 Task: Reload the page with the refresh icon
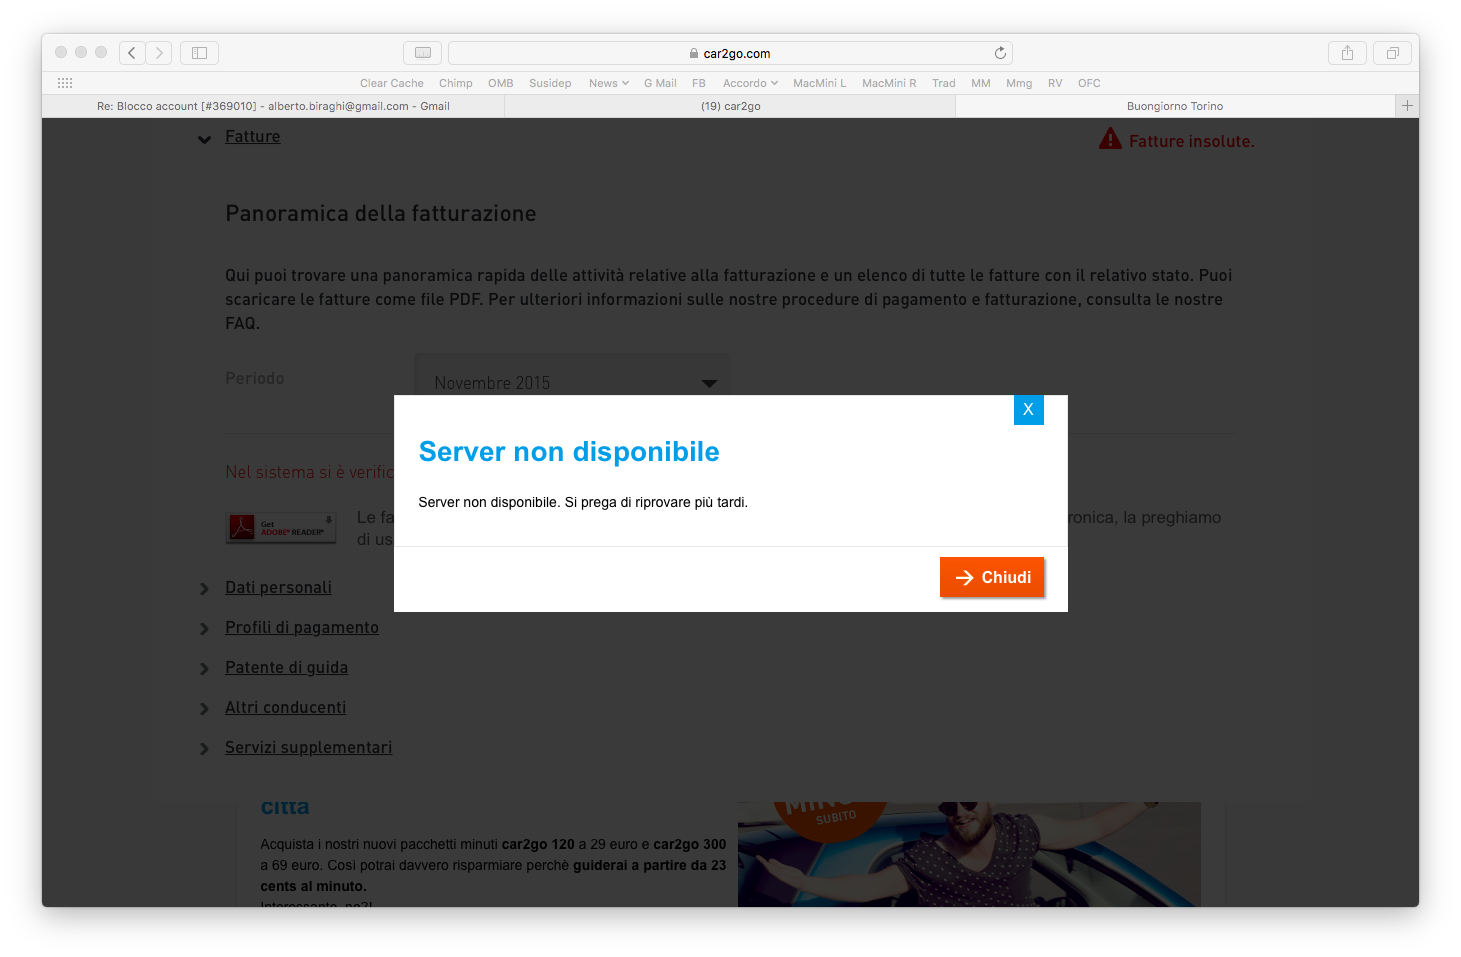[1000, 53]
